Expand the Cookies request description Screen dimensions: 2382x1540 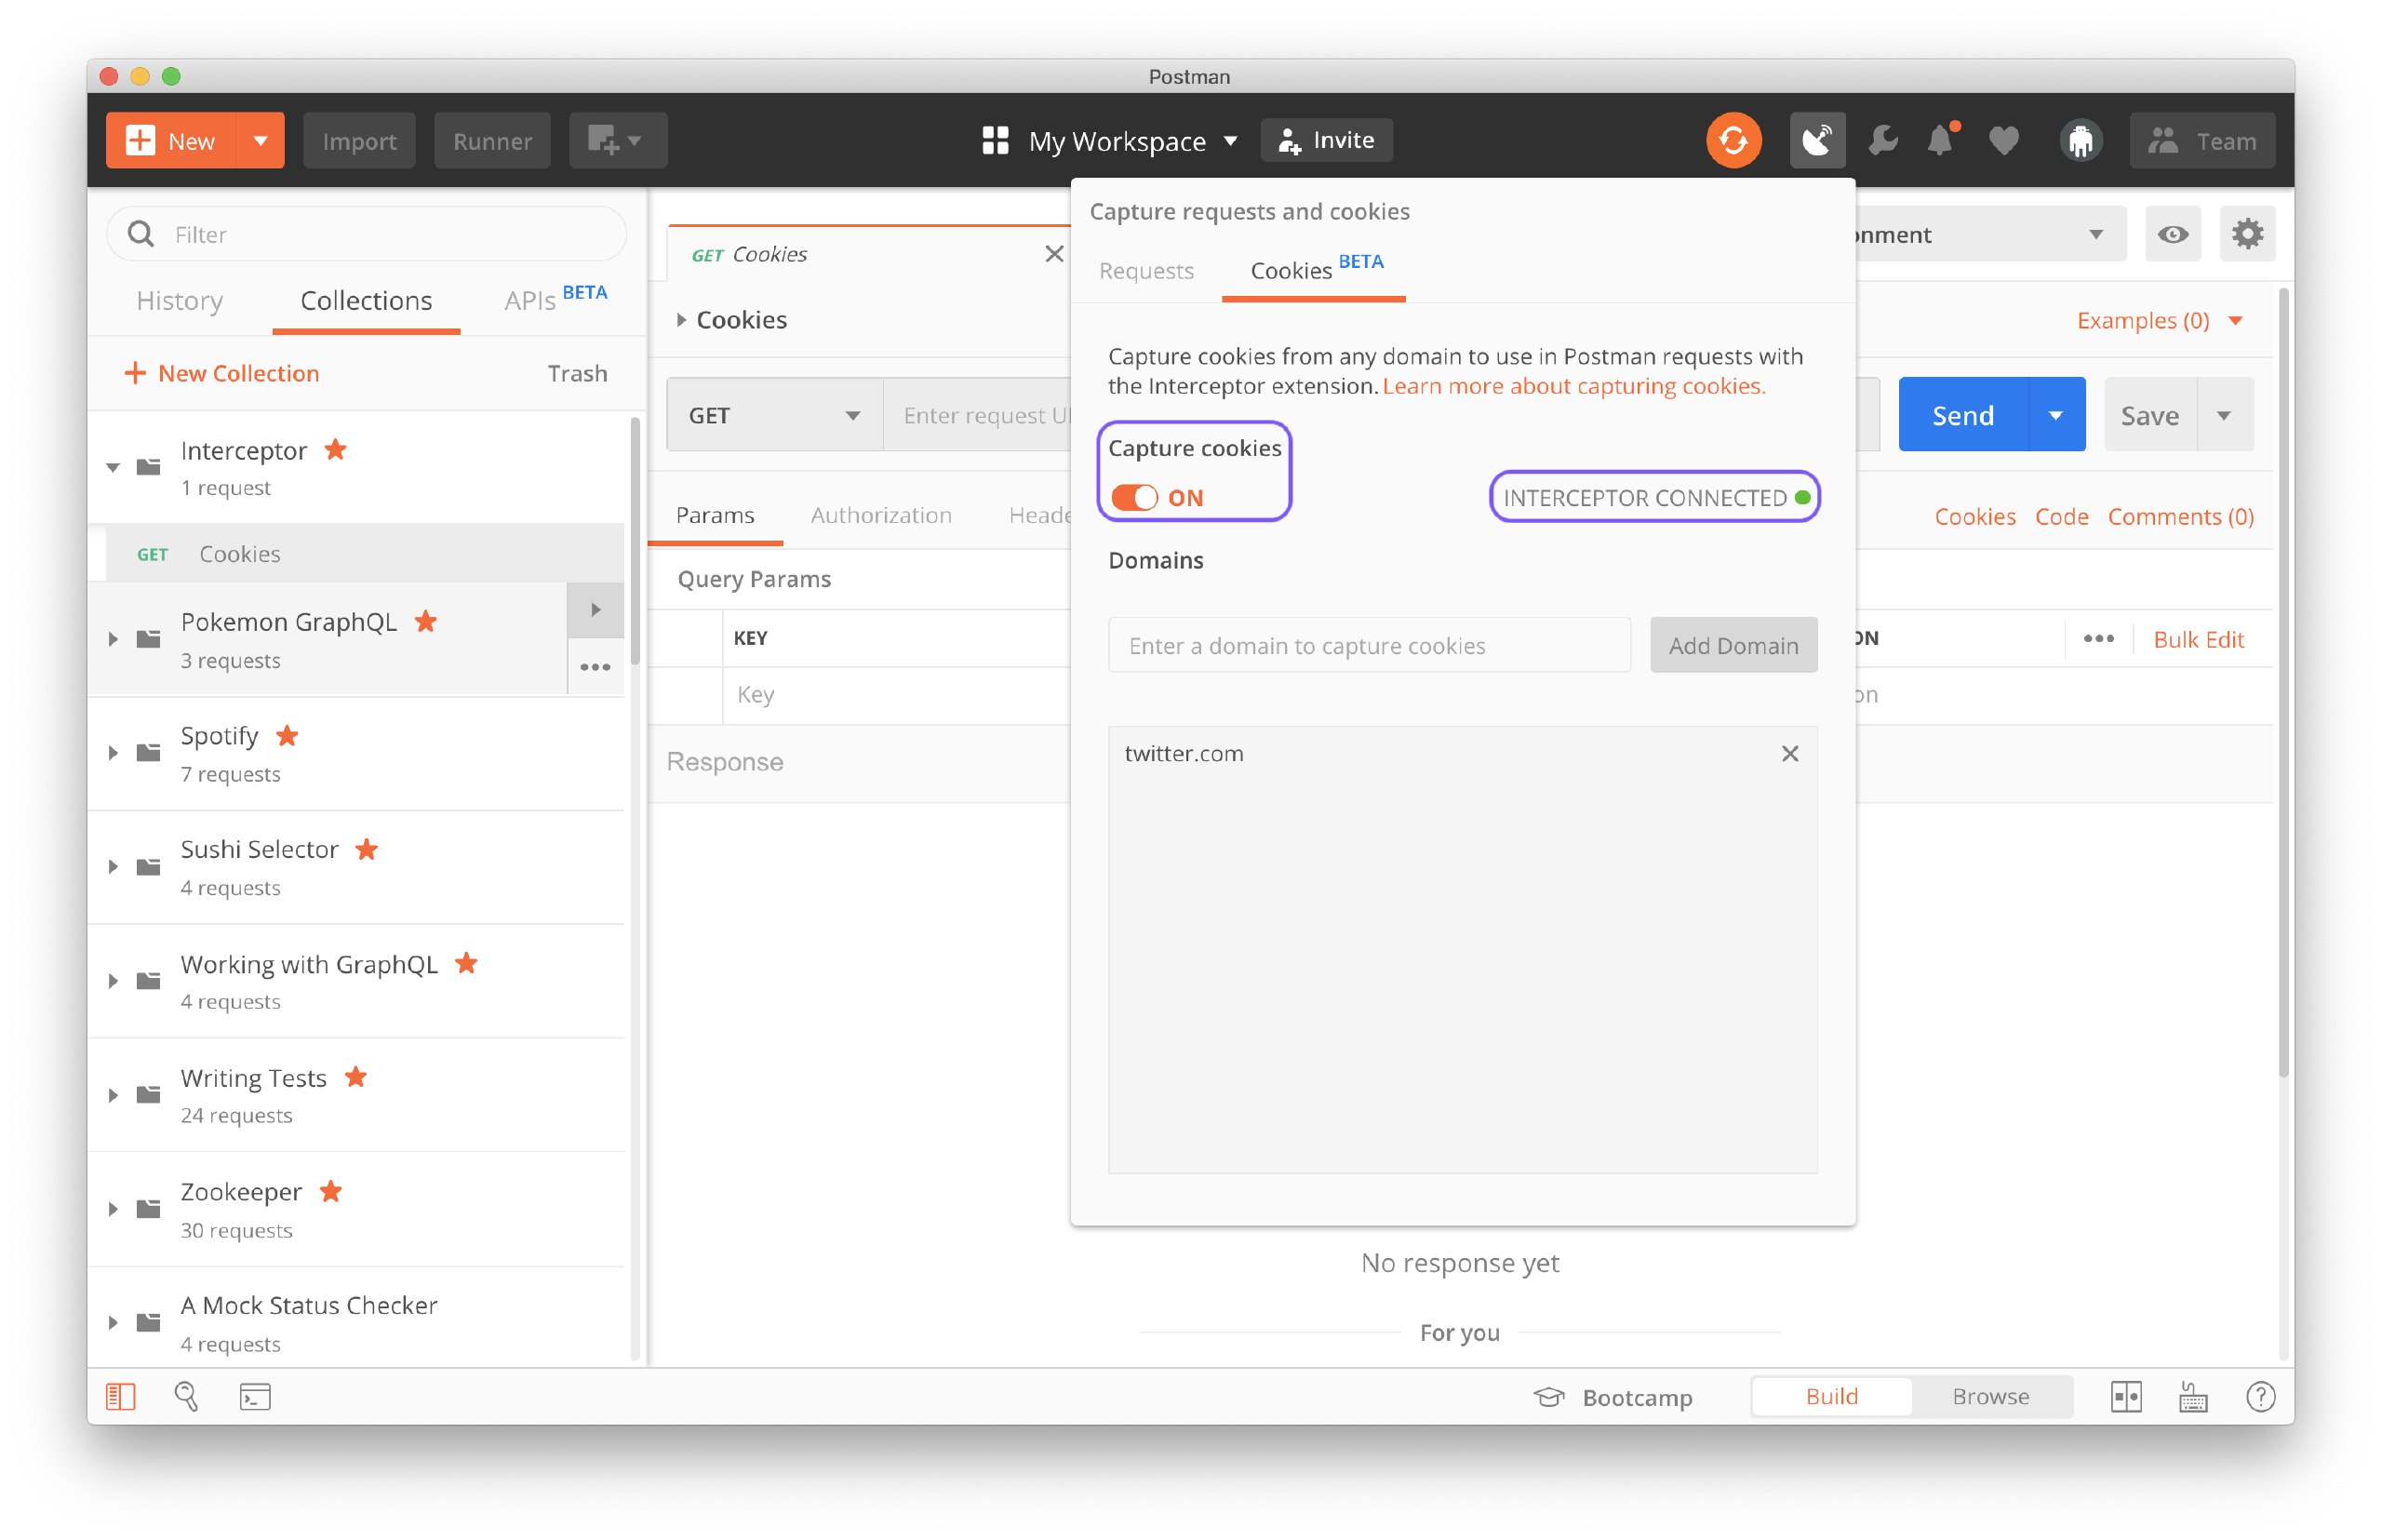tap(681, 320)
